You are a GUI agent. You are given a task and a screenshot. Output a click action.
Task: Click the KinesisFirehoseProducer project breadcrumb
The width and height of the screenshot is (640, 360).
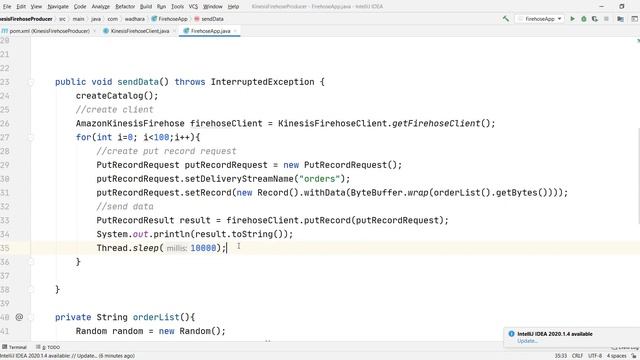26,19
